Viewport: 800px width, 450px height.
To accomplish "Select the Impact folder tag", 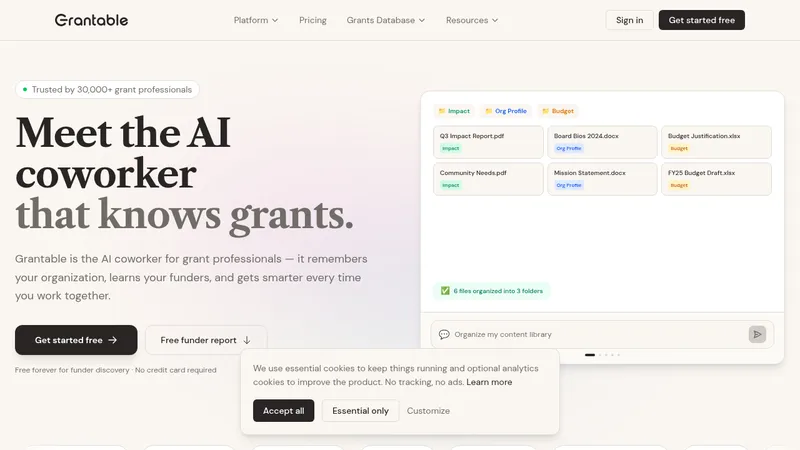I will (454, 111).
